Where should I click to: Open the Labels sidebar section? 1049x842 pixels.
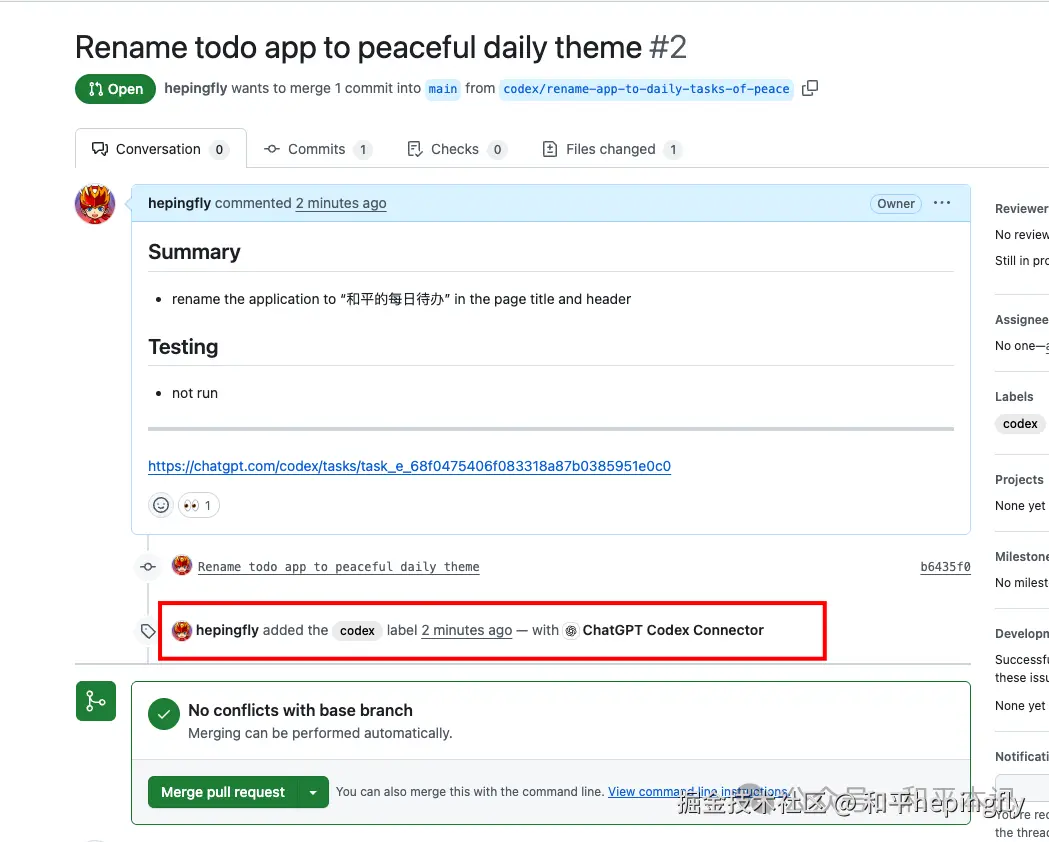click(1014, 397)
